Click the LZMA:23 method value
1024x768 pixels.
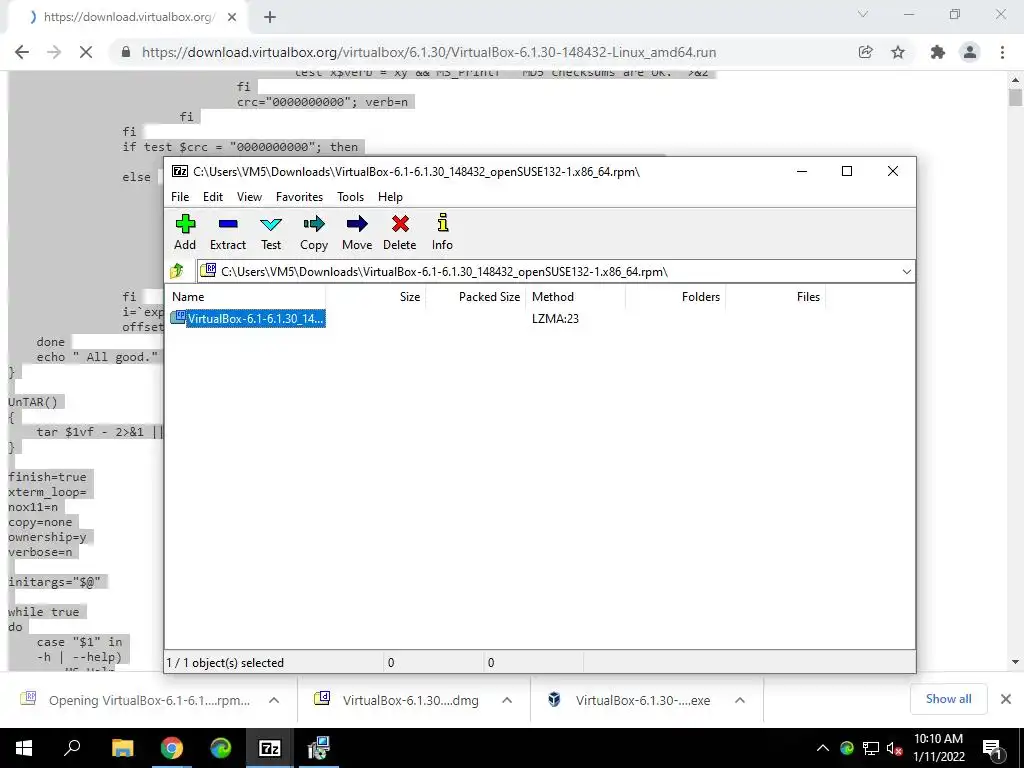pos(555,319)
